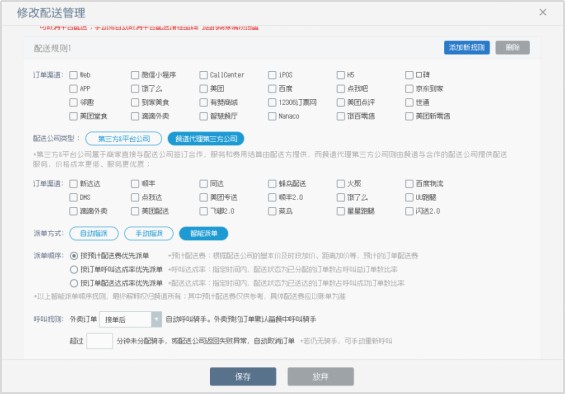Click the gray 删除 button
The width and height of the screenshot is (565, 394).
[x=512, y=47]
